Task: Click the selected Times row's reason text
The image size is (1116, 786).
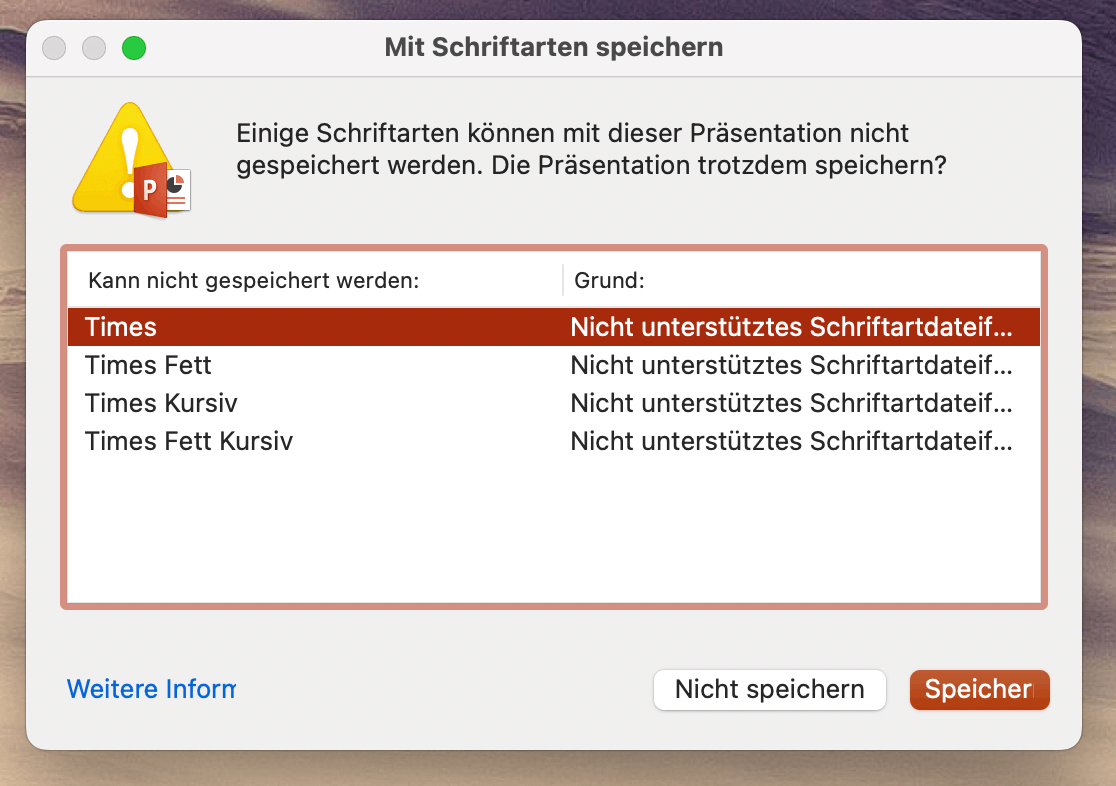Action: pos(791,327)
